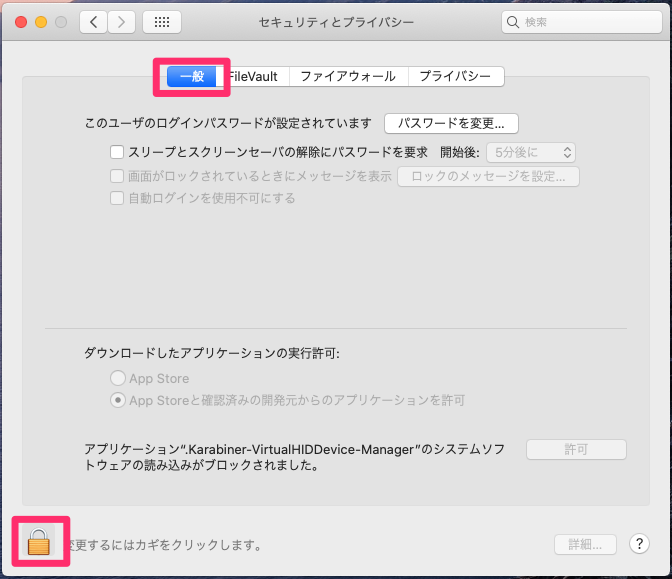This screenshot has width=672, height=579.
Task: Open help via the question mark button
Action: coord(639,544)
